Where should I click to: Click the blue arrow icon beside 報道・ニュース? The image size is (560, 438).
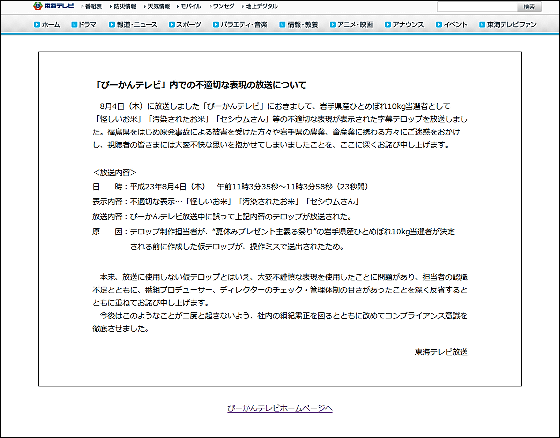point(112,25)
